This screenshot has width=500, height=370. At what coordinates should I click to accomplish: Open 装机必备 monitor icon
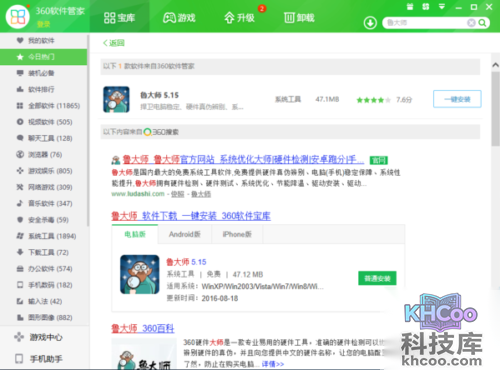pos(20,73)
